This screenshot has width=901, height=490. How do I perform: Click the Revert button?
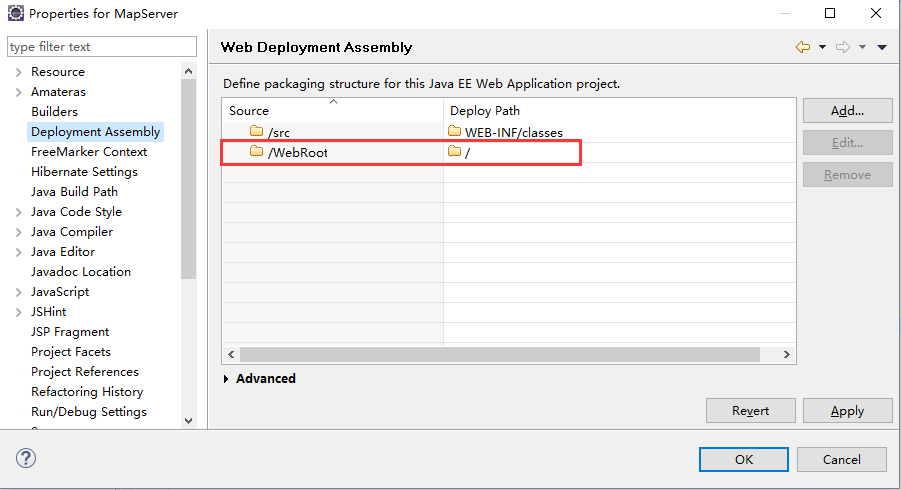[x=750, y=411]
